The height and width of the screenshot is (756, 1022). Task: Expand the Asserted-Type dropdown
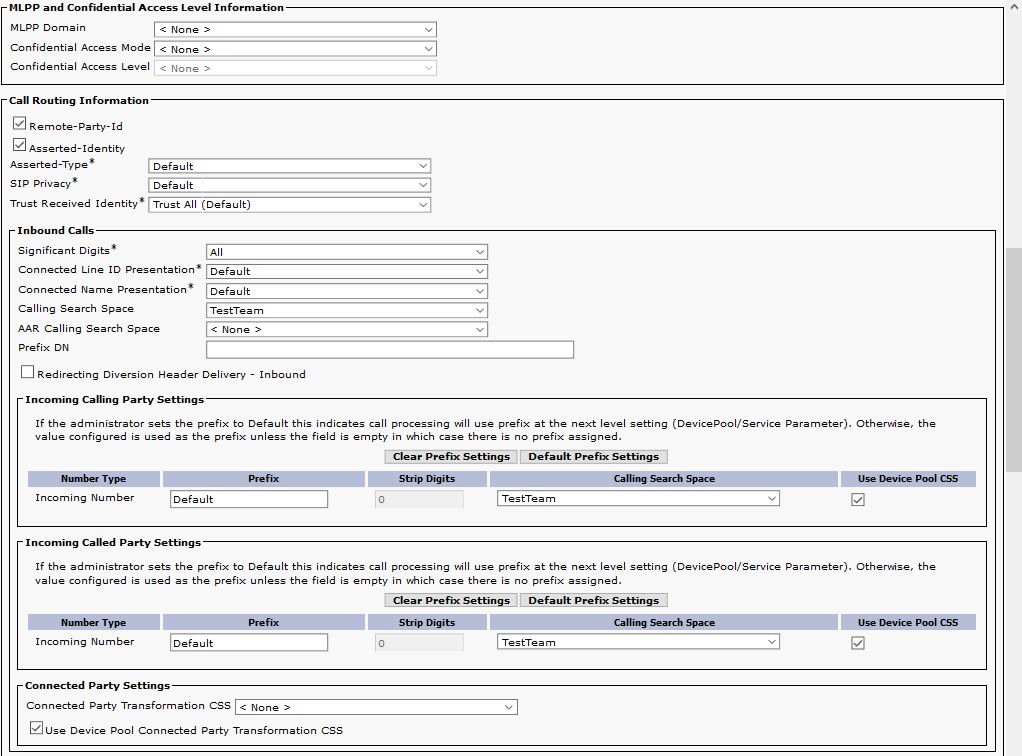289,166
